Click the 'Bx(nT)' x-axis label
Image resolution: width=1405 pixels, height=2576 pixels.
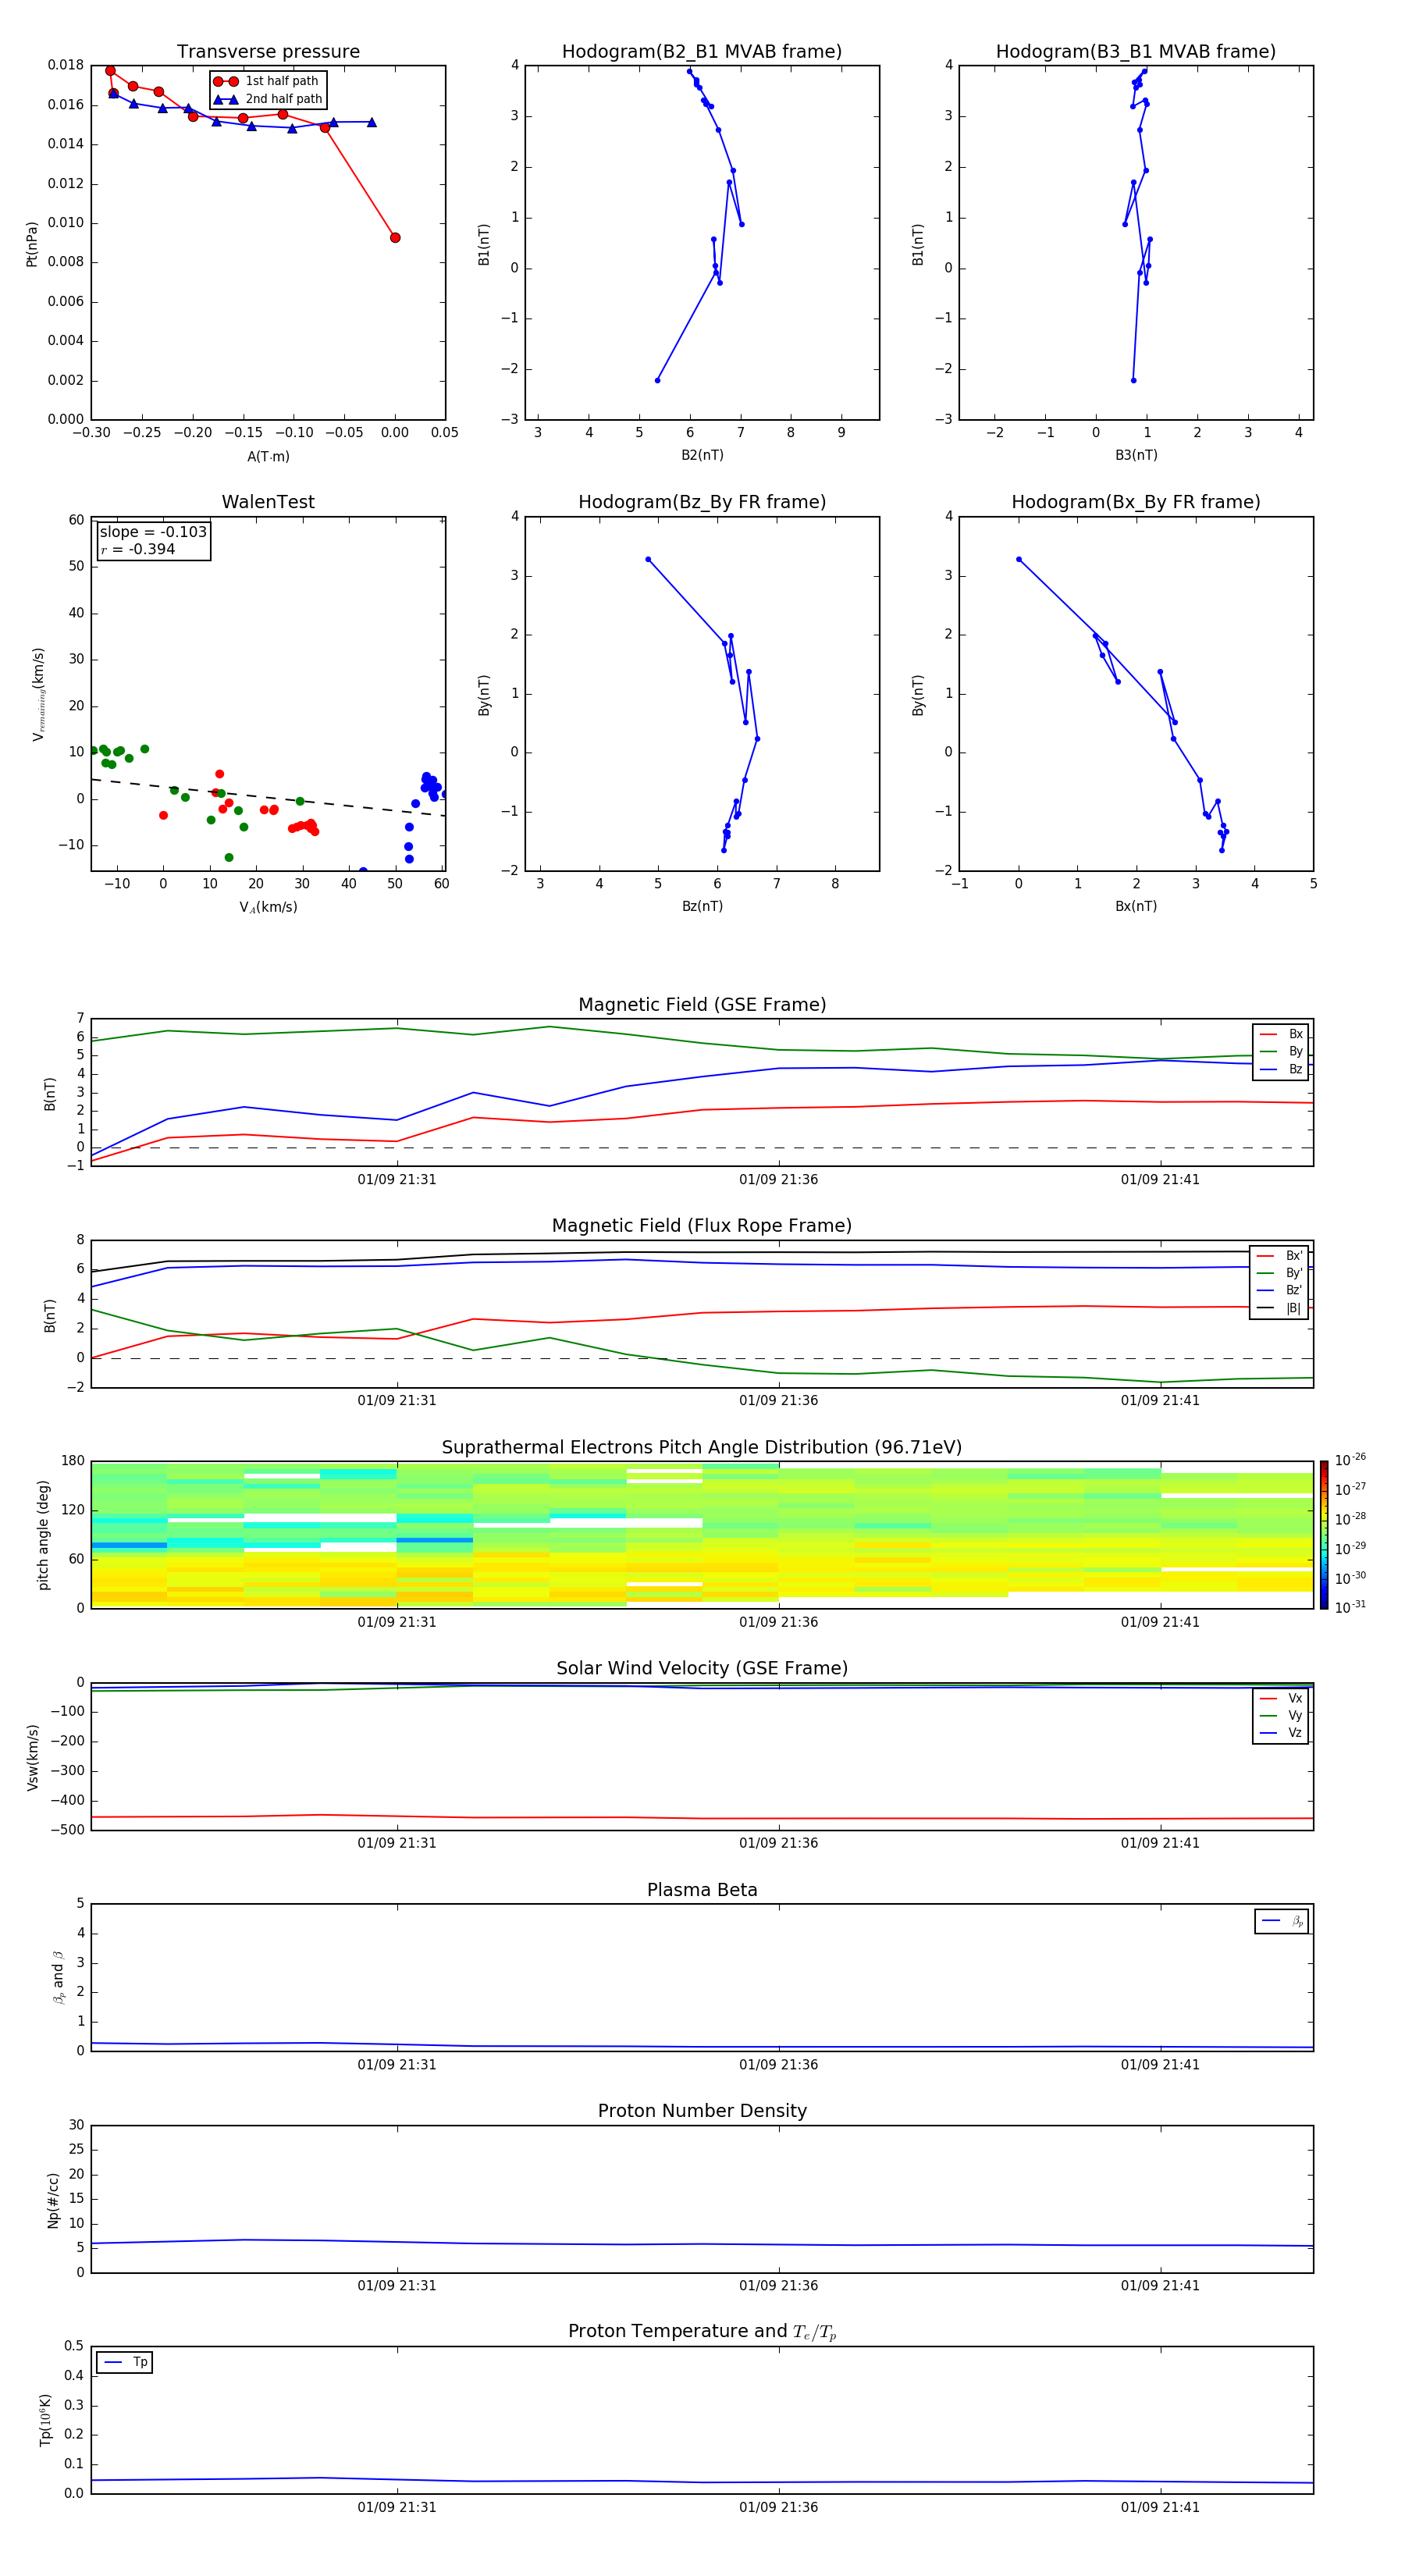(x=1136, y=907)
